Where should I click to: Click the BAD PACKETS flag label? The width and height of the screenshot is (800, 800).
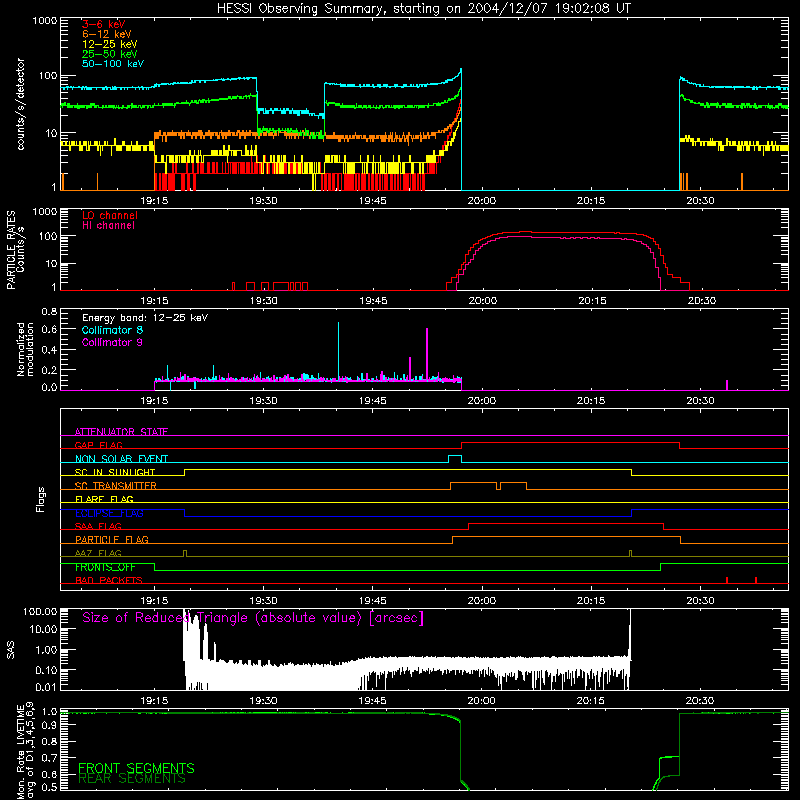point(109,580)
